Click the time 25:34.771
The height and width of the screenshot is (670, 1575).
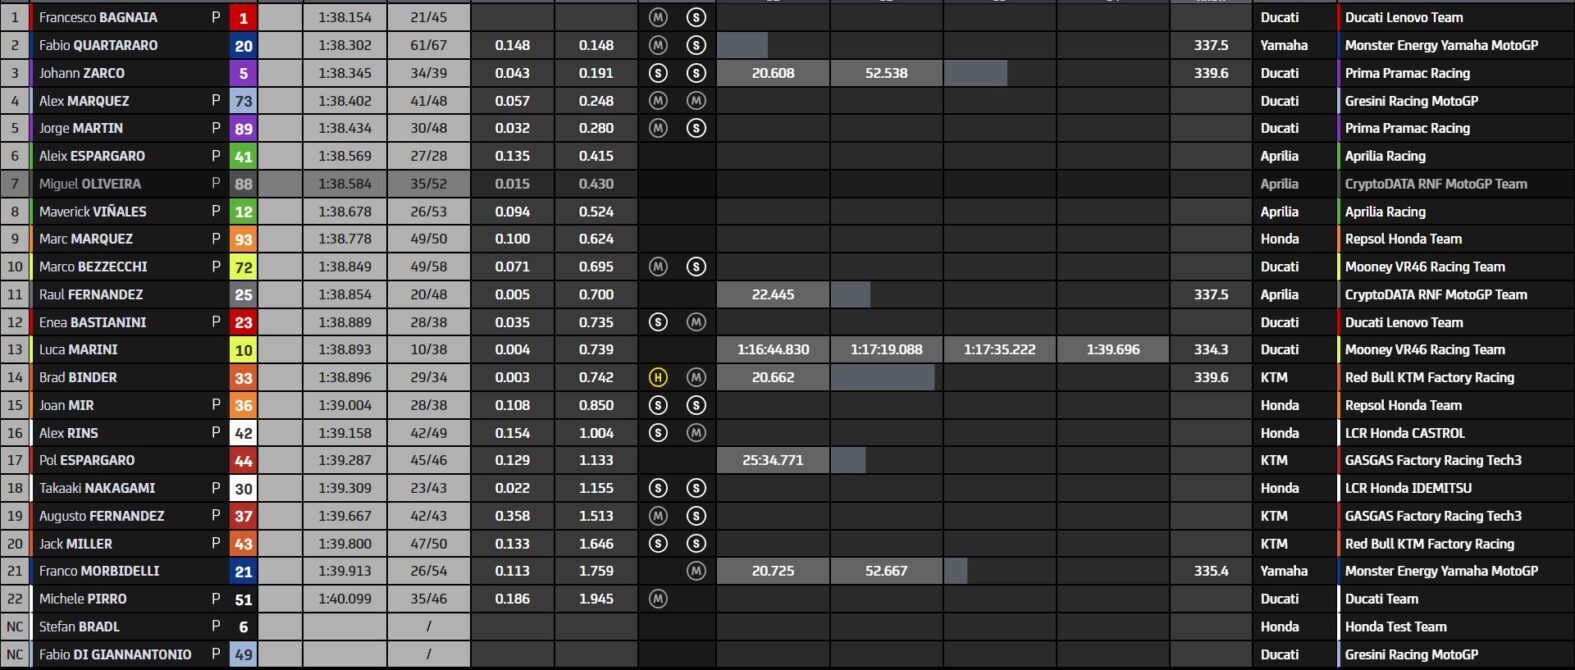tap(773, 460)
